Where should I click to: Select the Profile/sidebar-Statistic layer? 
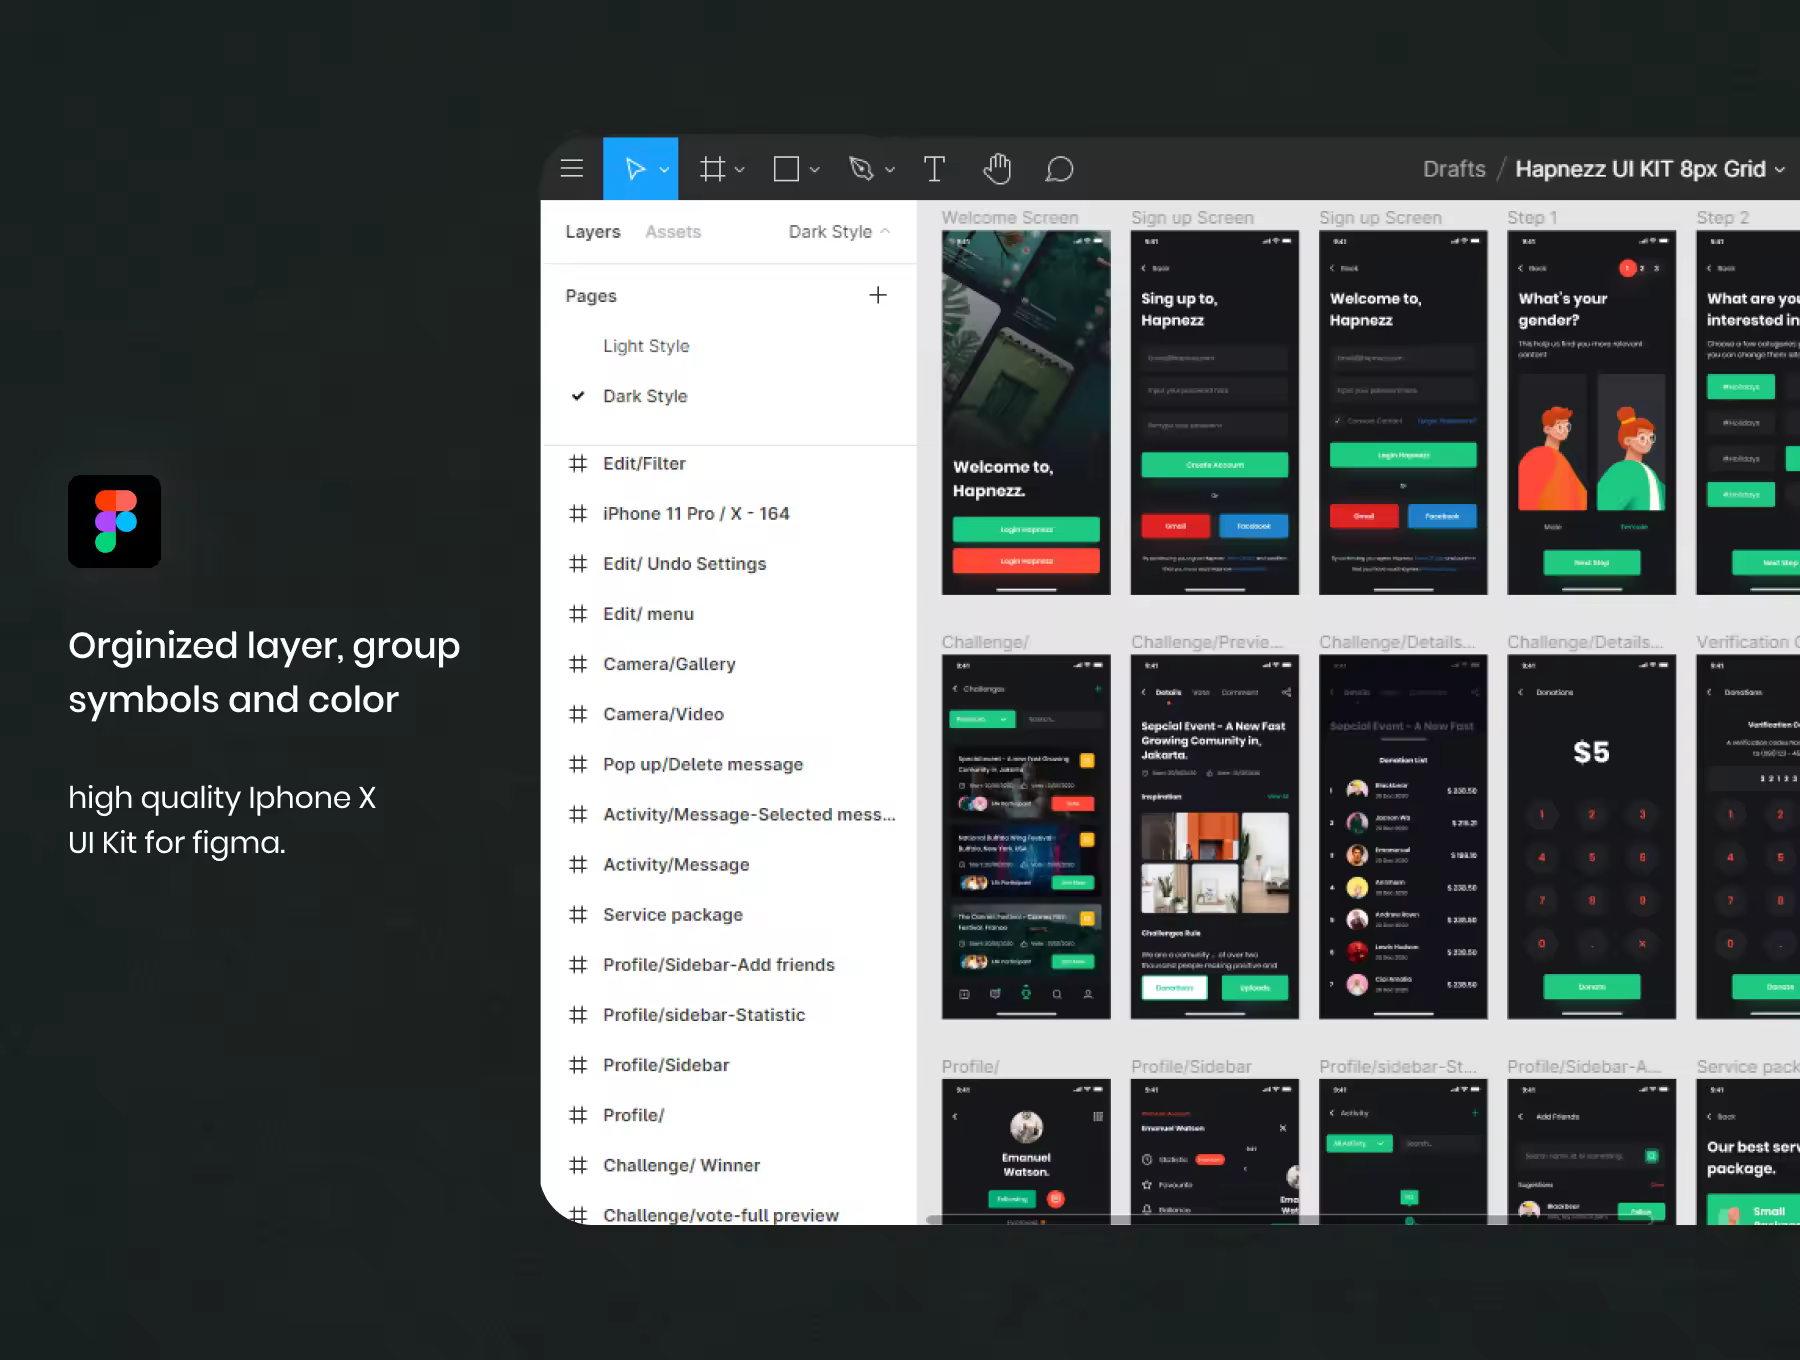click(x=729, y=1015)
